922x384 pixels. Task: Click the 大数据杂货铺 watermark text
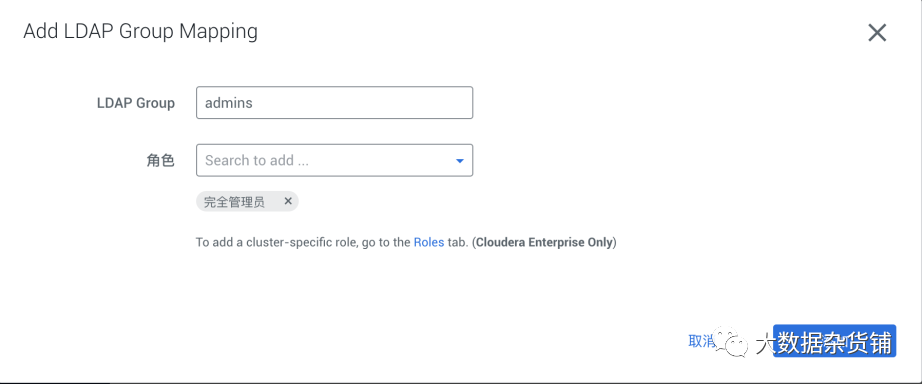coord(824,342)
